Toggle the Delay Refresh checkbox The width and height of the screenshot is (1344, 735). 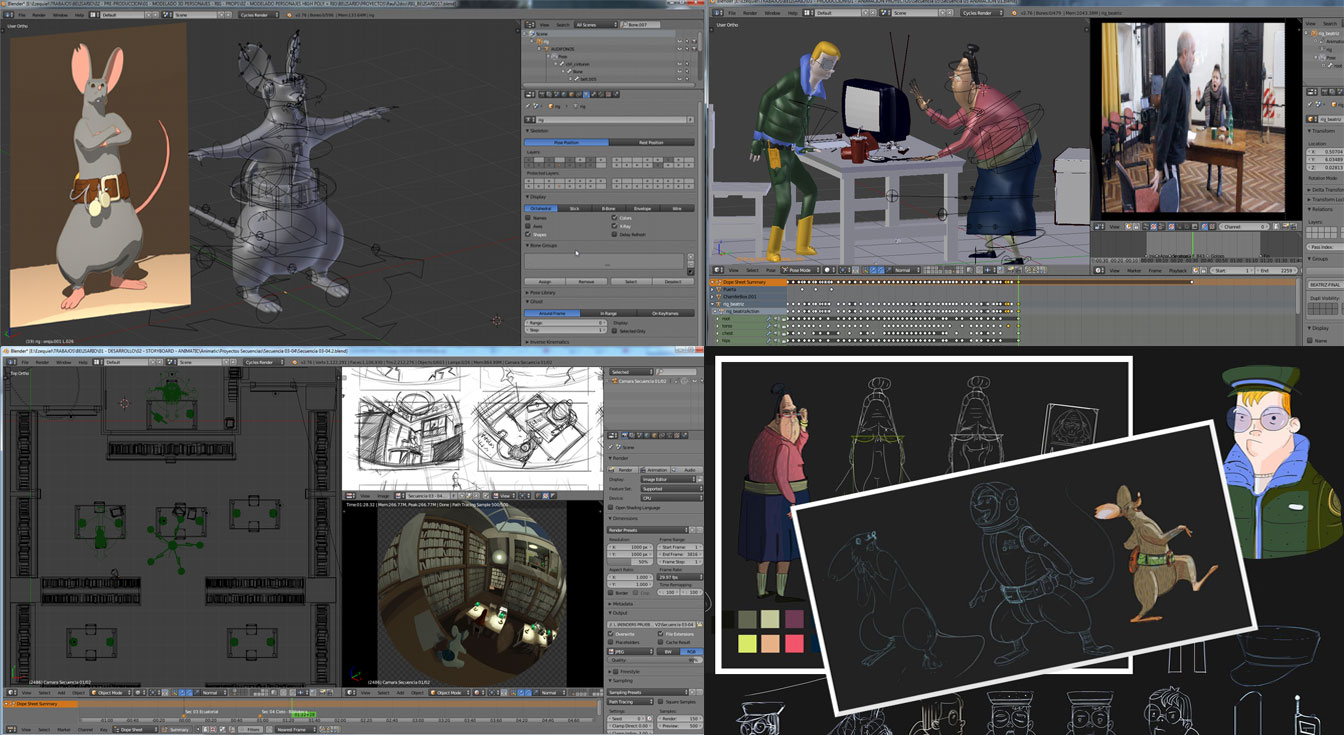[x=614, y=234]
